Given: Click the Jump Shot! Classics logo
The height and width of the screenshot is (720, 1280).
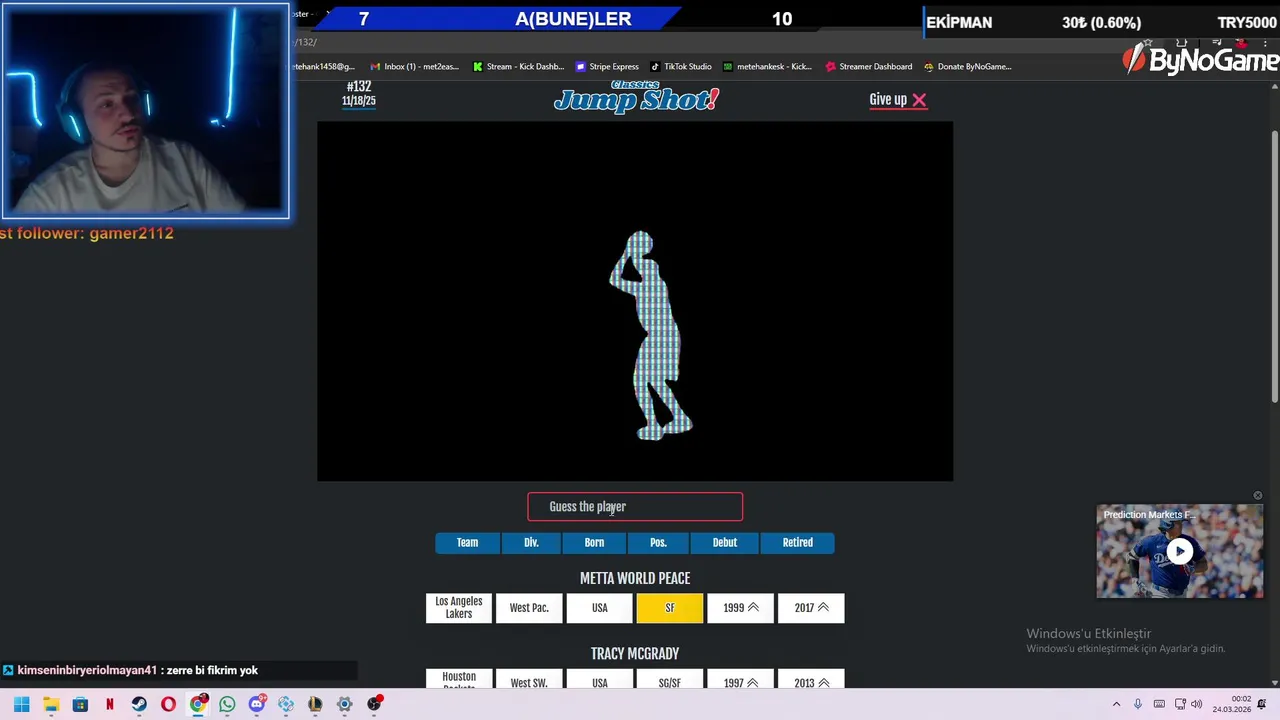Looking at the screenshot, I should click(636, 98).
